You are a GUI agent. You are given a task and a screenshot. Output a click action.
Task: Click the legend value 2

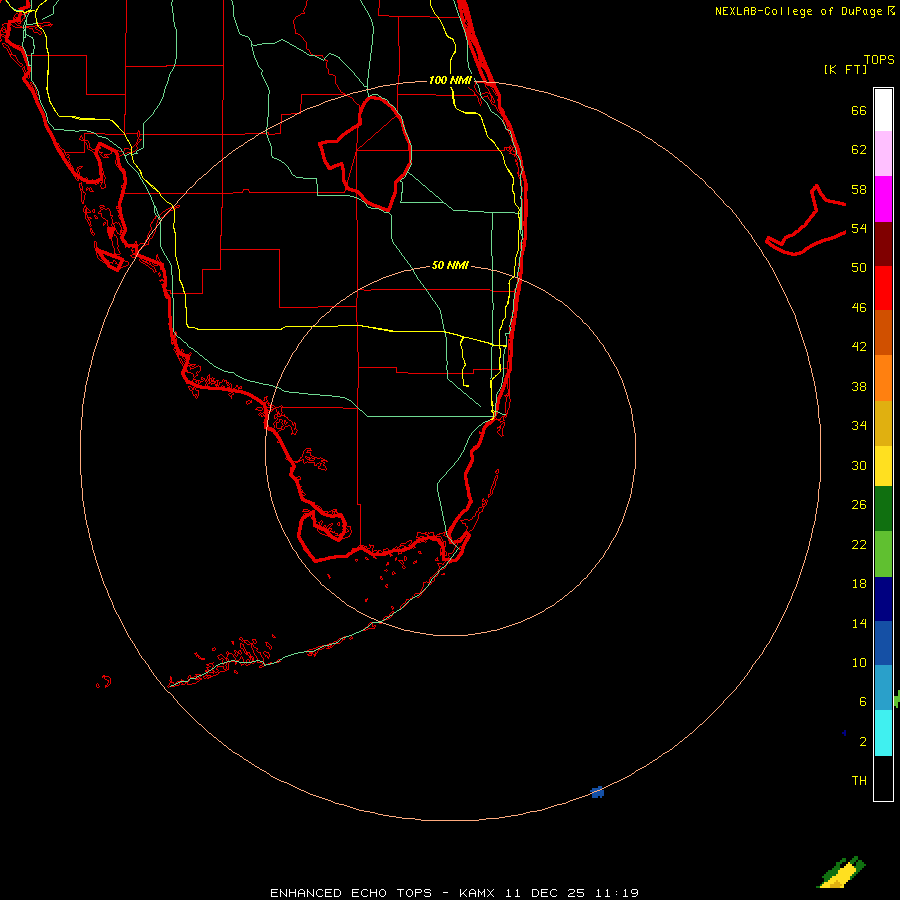pyautogui.click(x=862, y=742)
